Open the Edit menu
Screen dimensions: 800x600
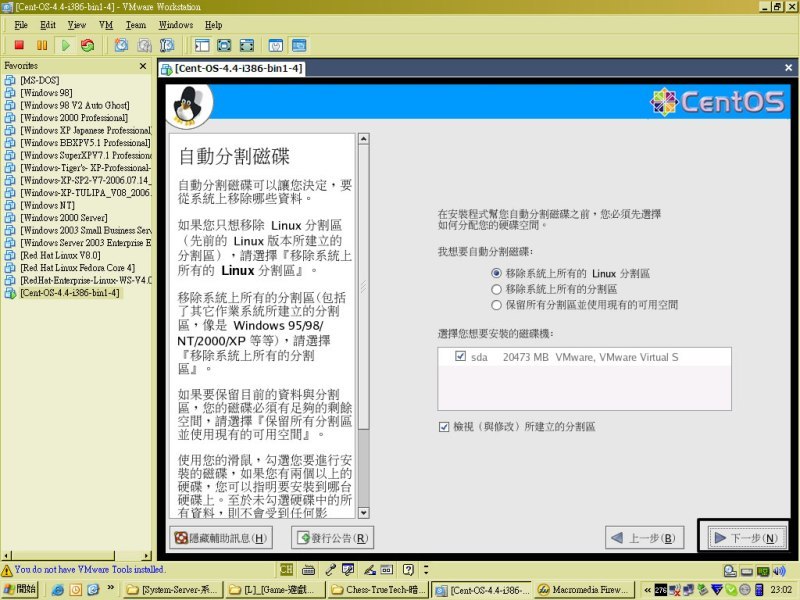point(48,25)
